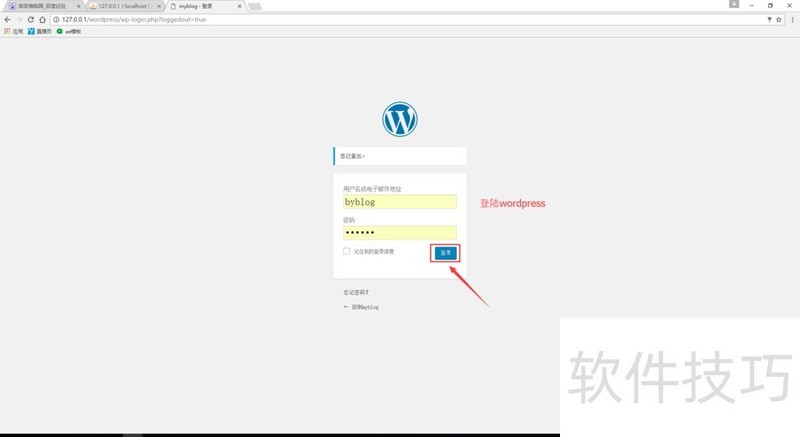This screenshot has width=800, height=437.
Task: Bookmark this page with the star icon
Action: [779, 19]
